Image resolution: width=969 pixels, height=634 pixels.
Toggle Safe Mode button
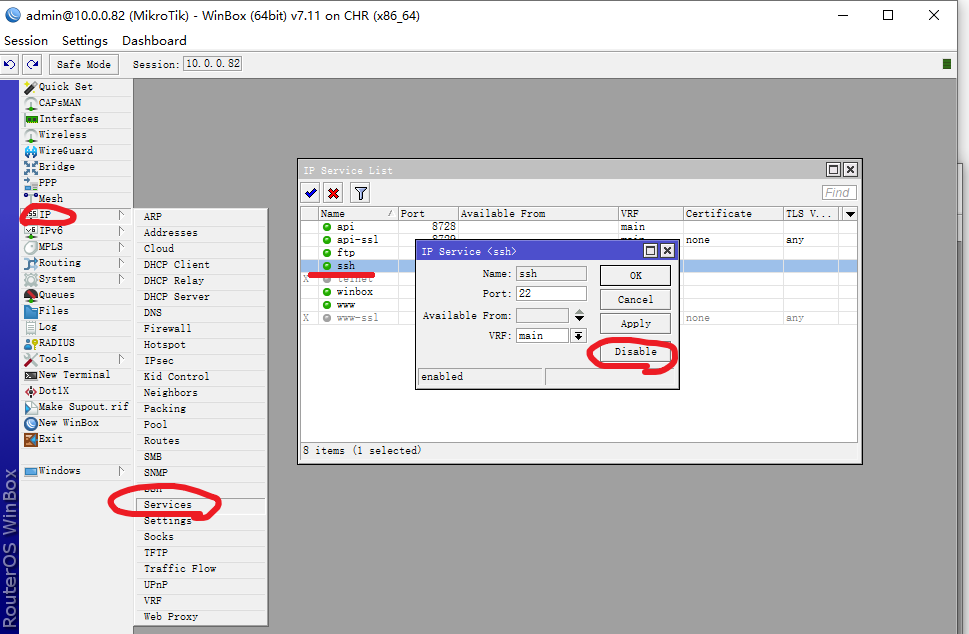83,64
